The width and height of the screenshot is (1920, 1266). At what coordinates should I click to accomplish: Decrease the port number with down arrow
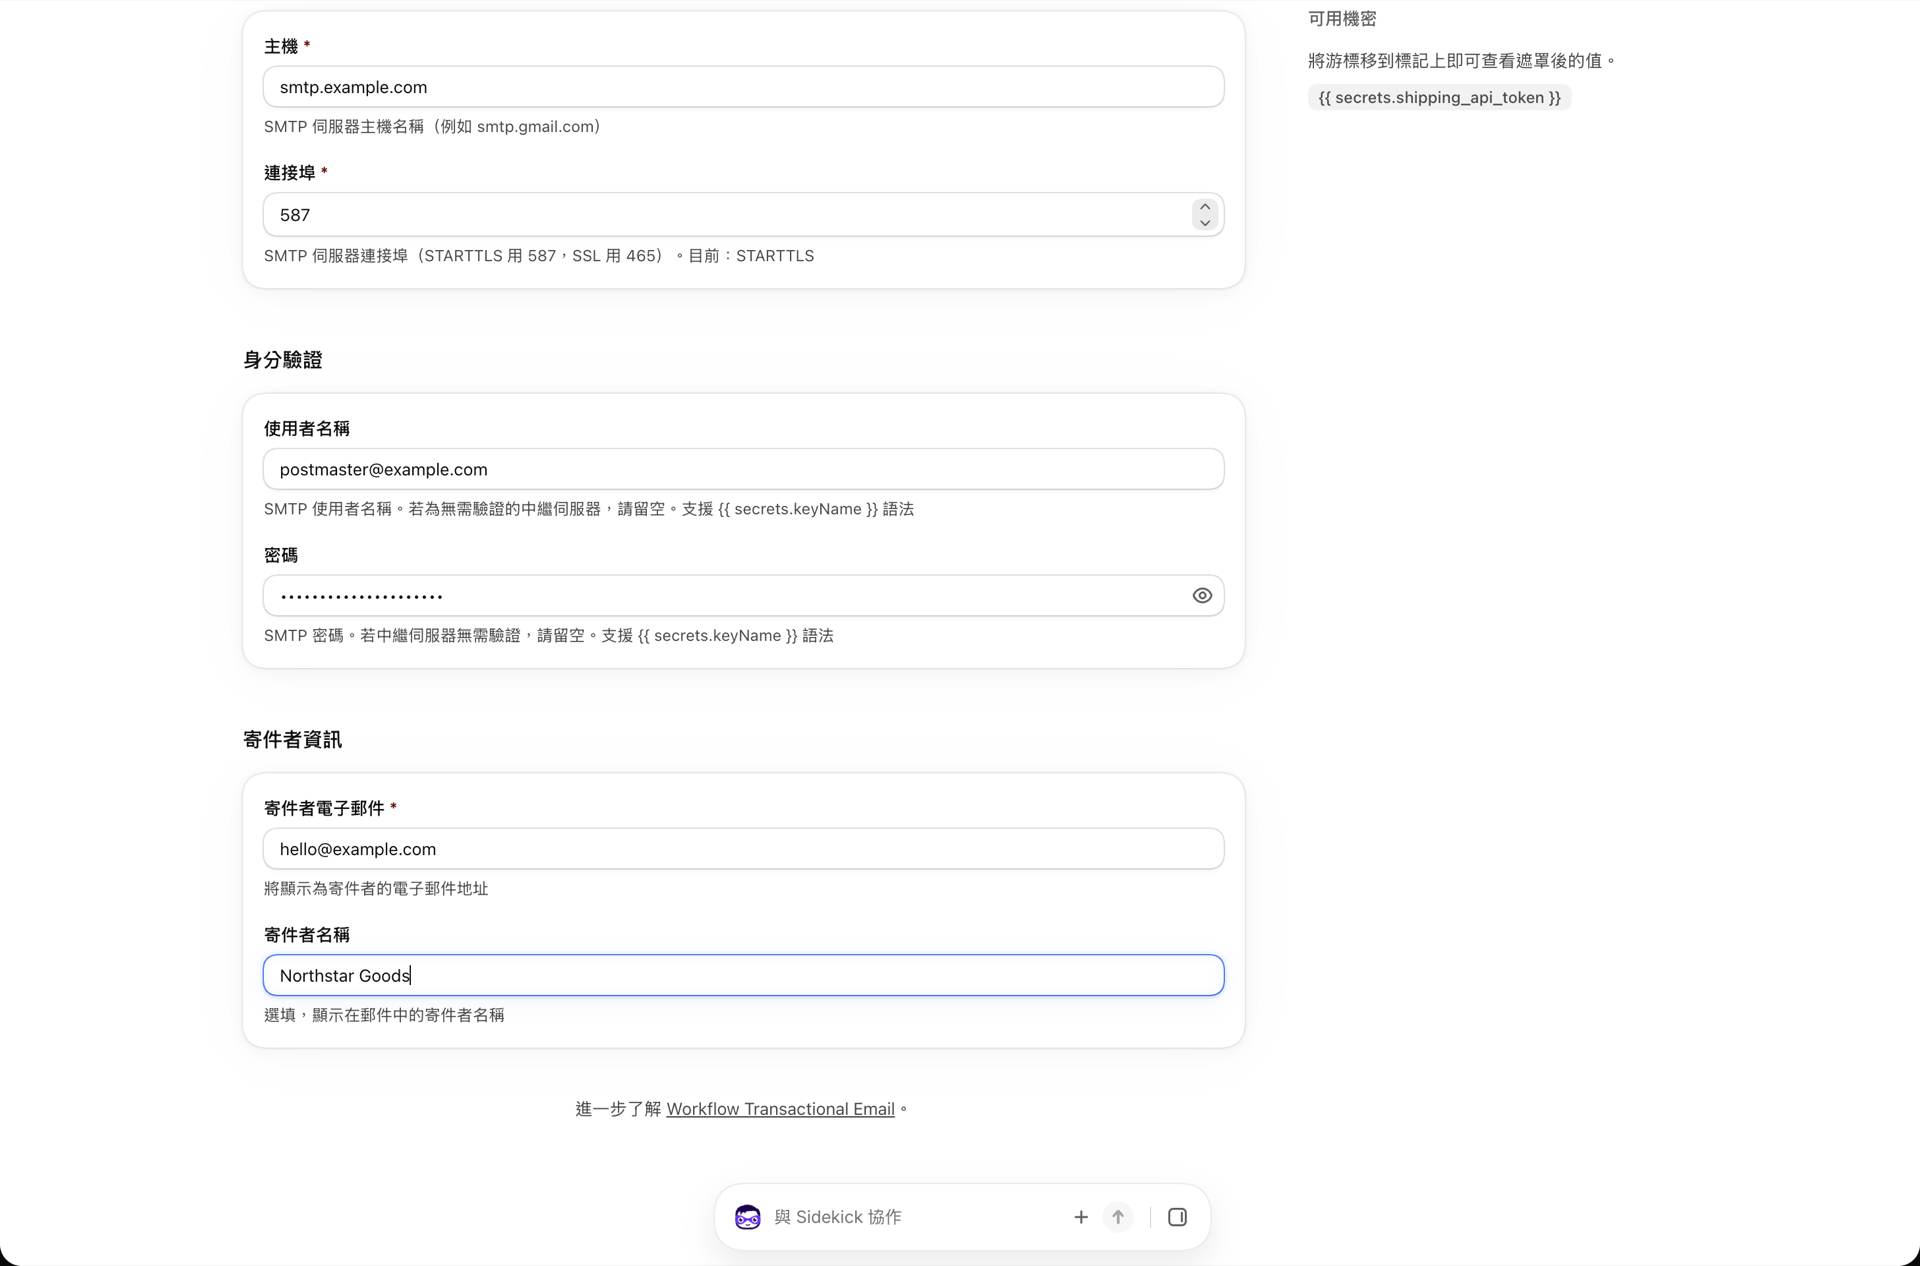[1205, 223]
